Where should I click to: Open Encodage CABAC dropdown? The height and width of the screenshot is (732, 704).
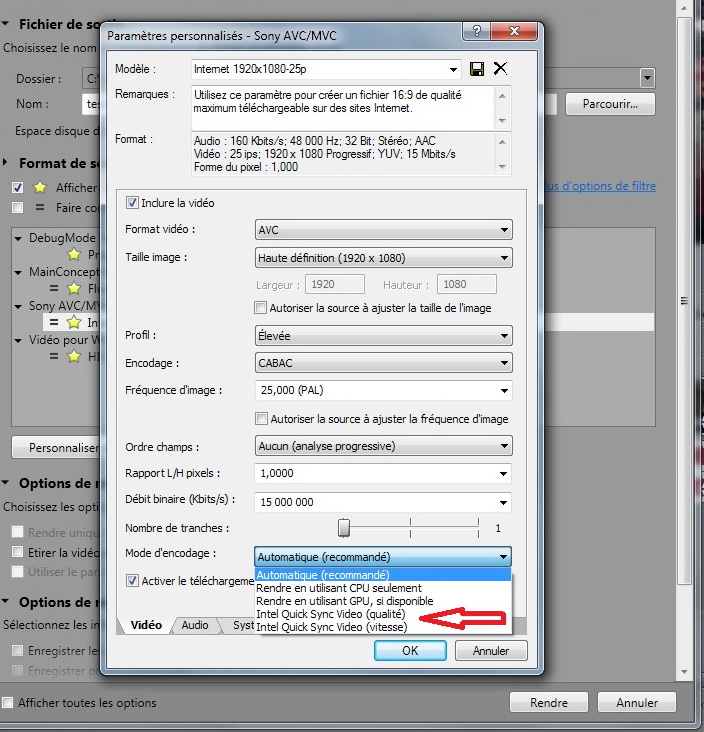383,363
